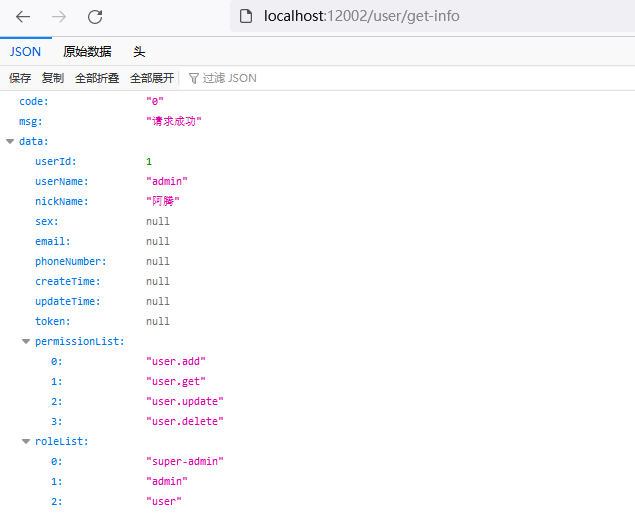
Task: Select the "super-admin" role value
Action: point(184,462)
